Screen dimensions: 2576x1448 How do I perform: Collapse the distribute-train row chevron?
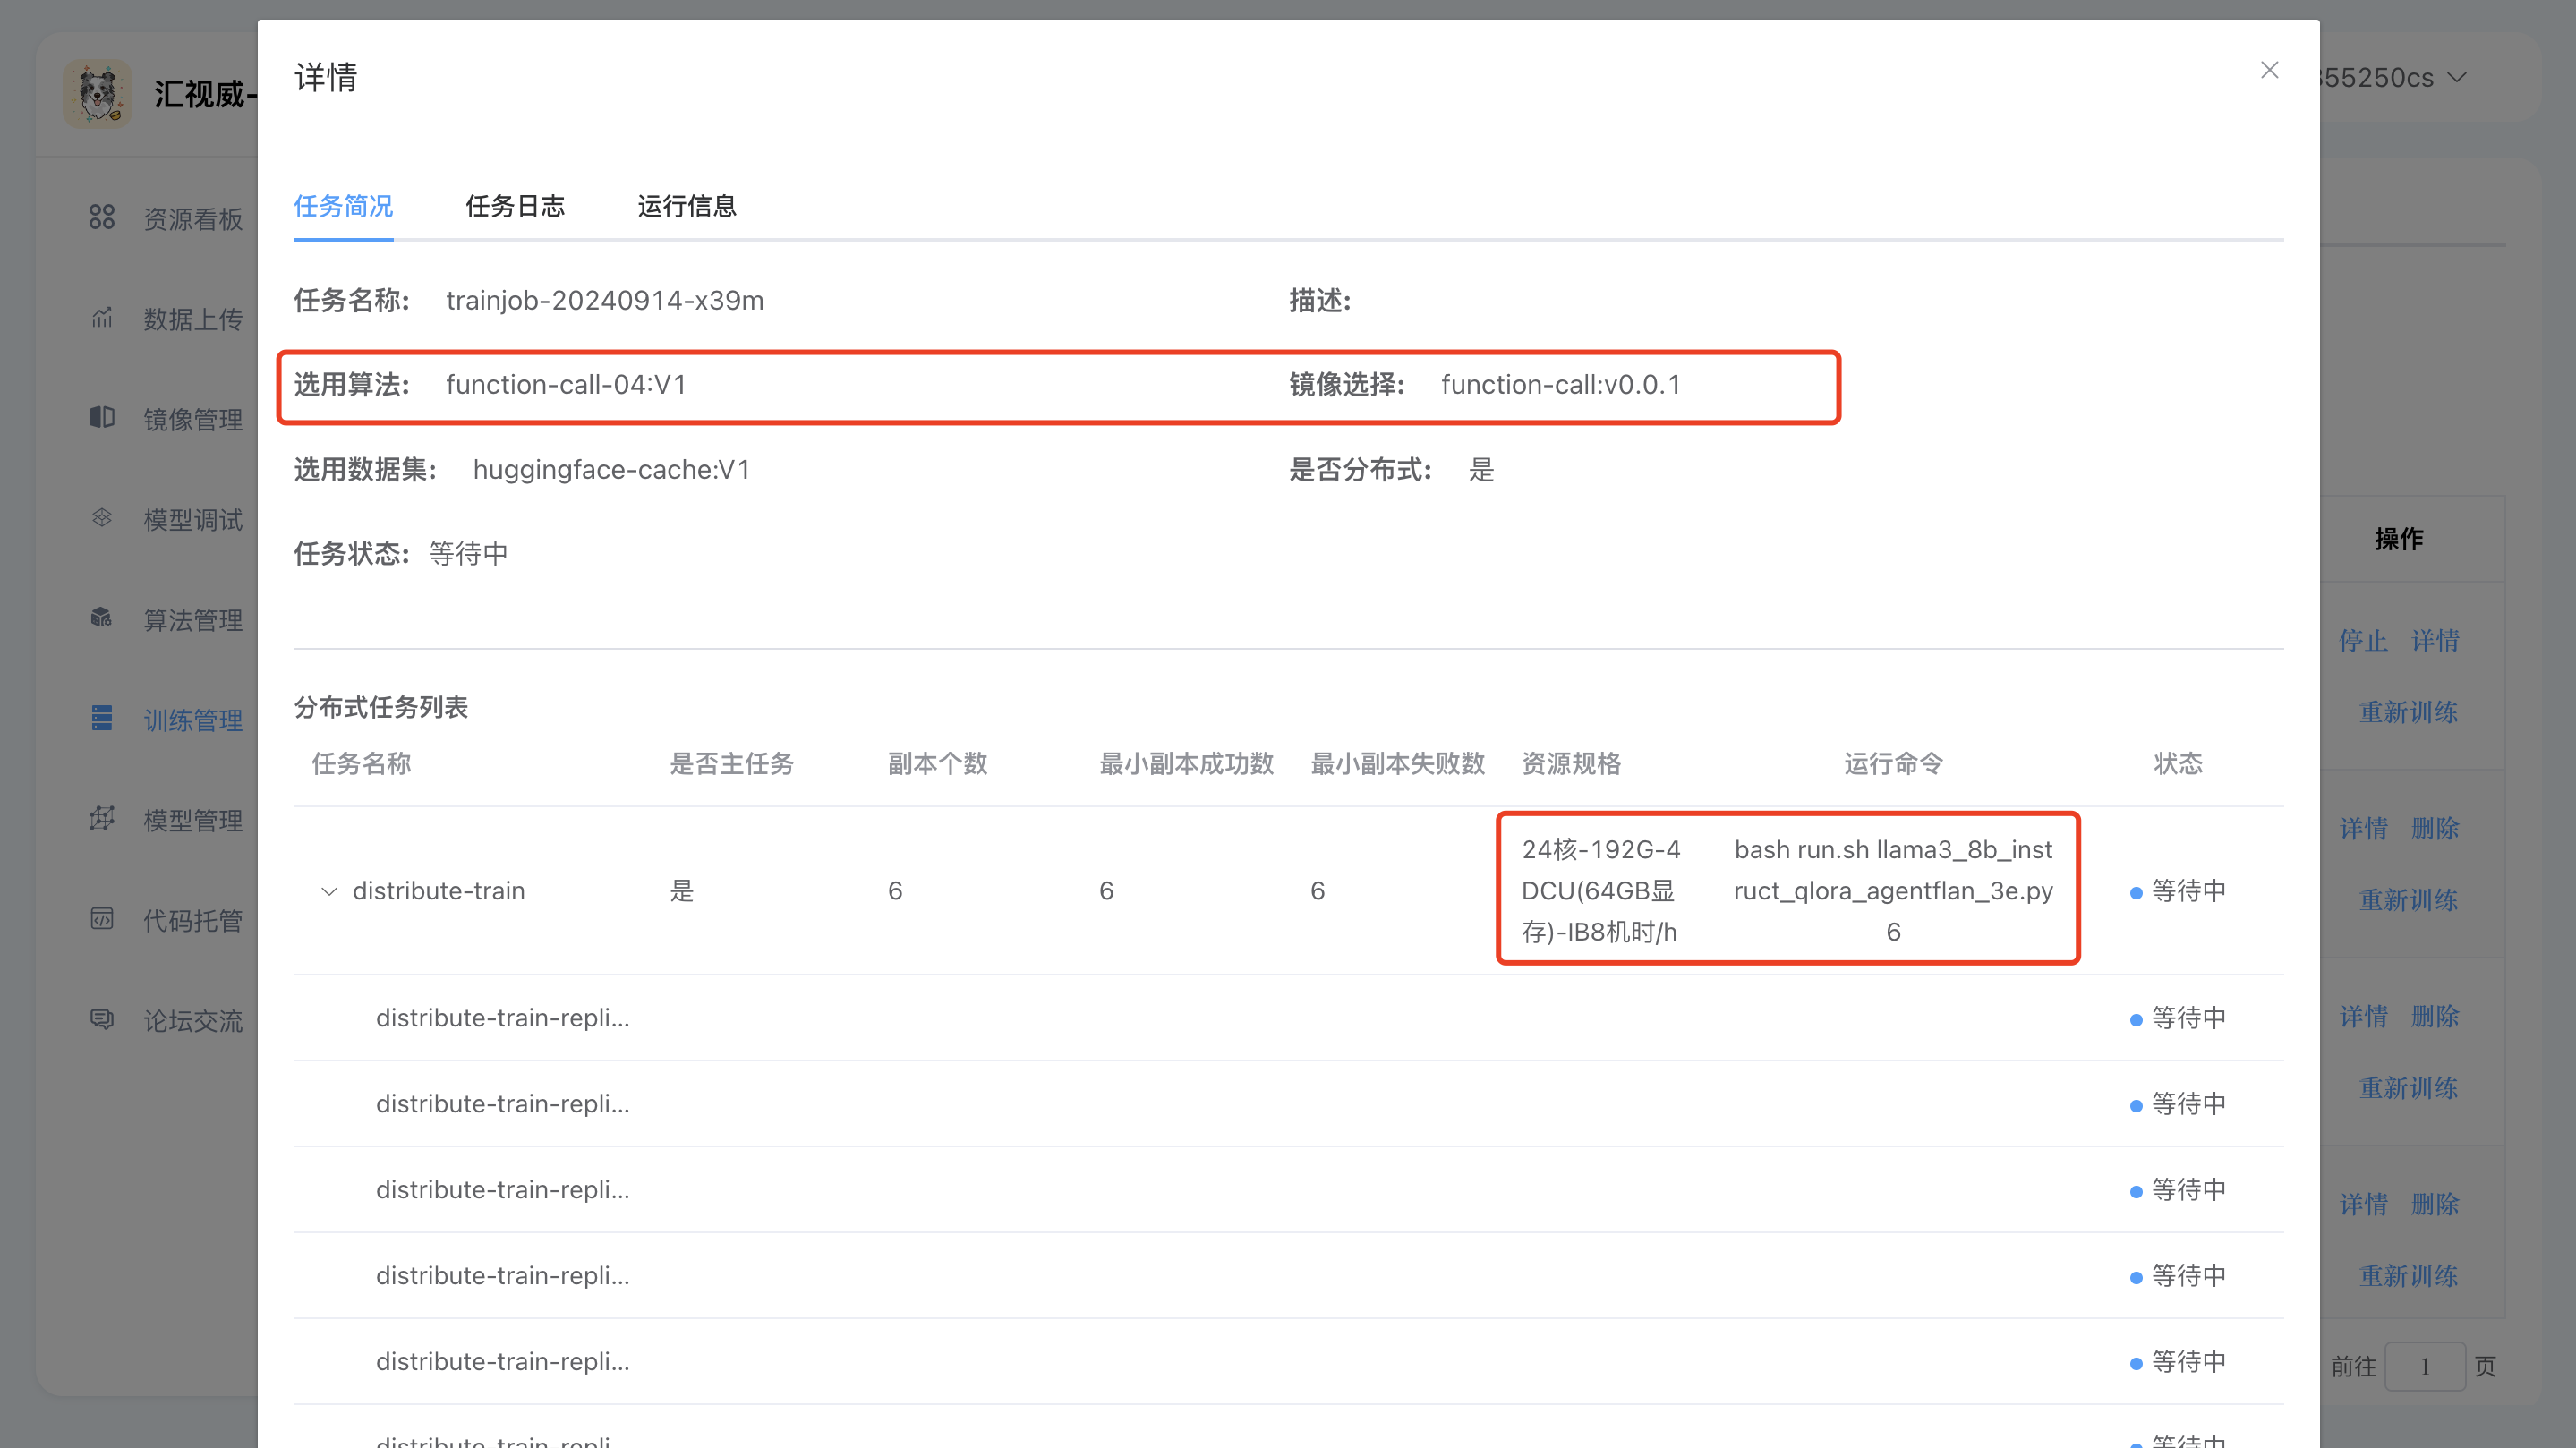pyautogui.click(x=328, y=891)
